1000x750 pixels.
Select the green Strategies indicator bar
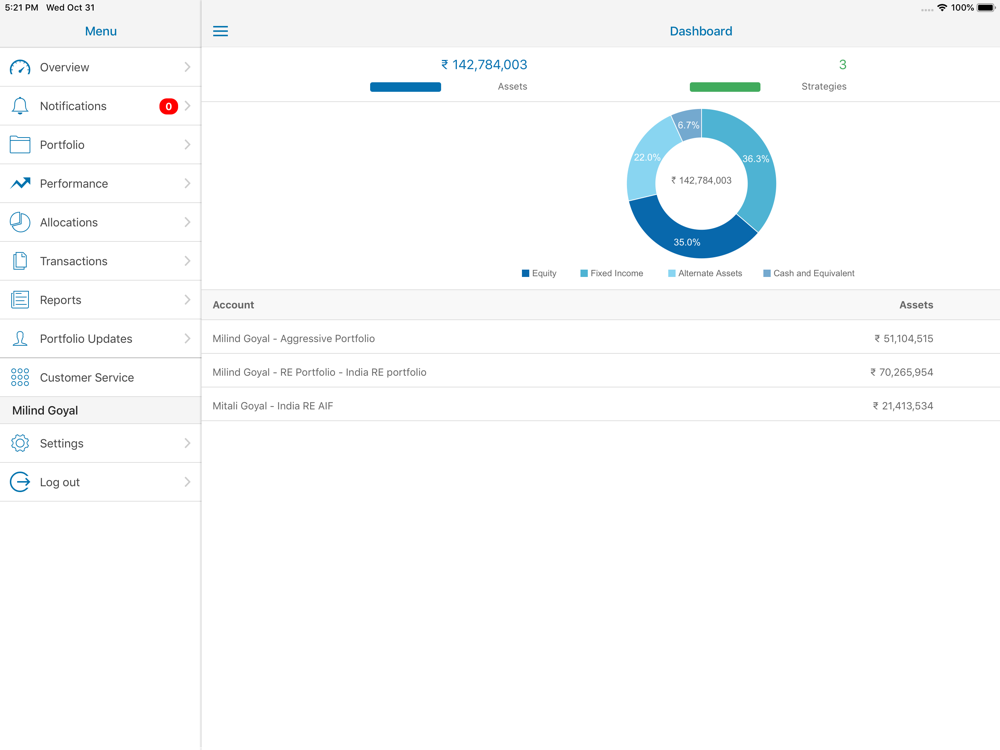click(x=725, y=87)
